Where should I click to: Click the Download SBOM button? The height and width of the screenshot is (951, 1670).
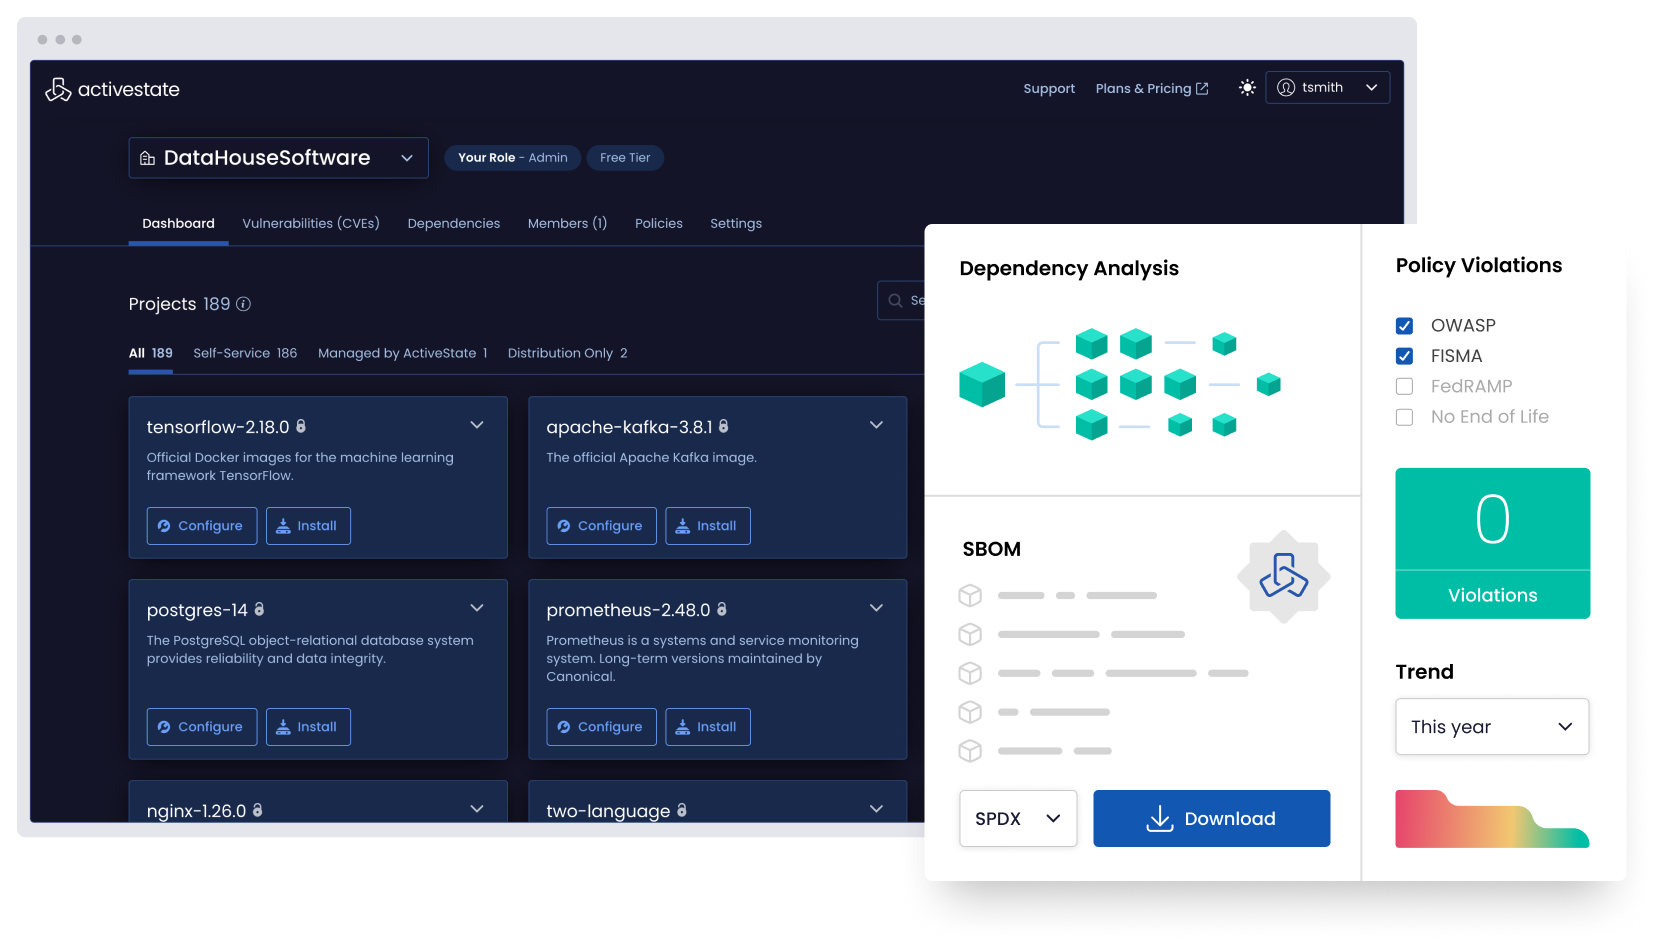tap(1211, 819)
